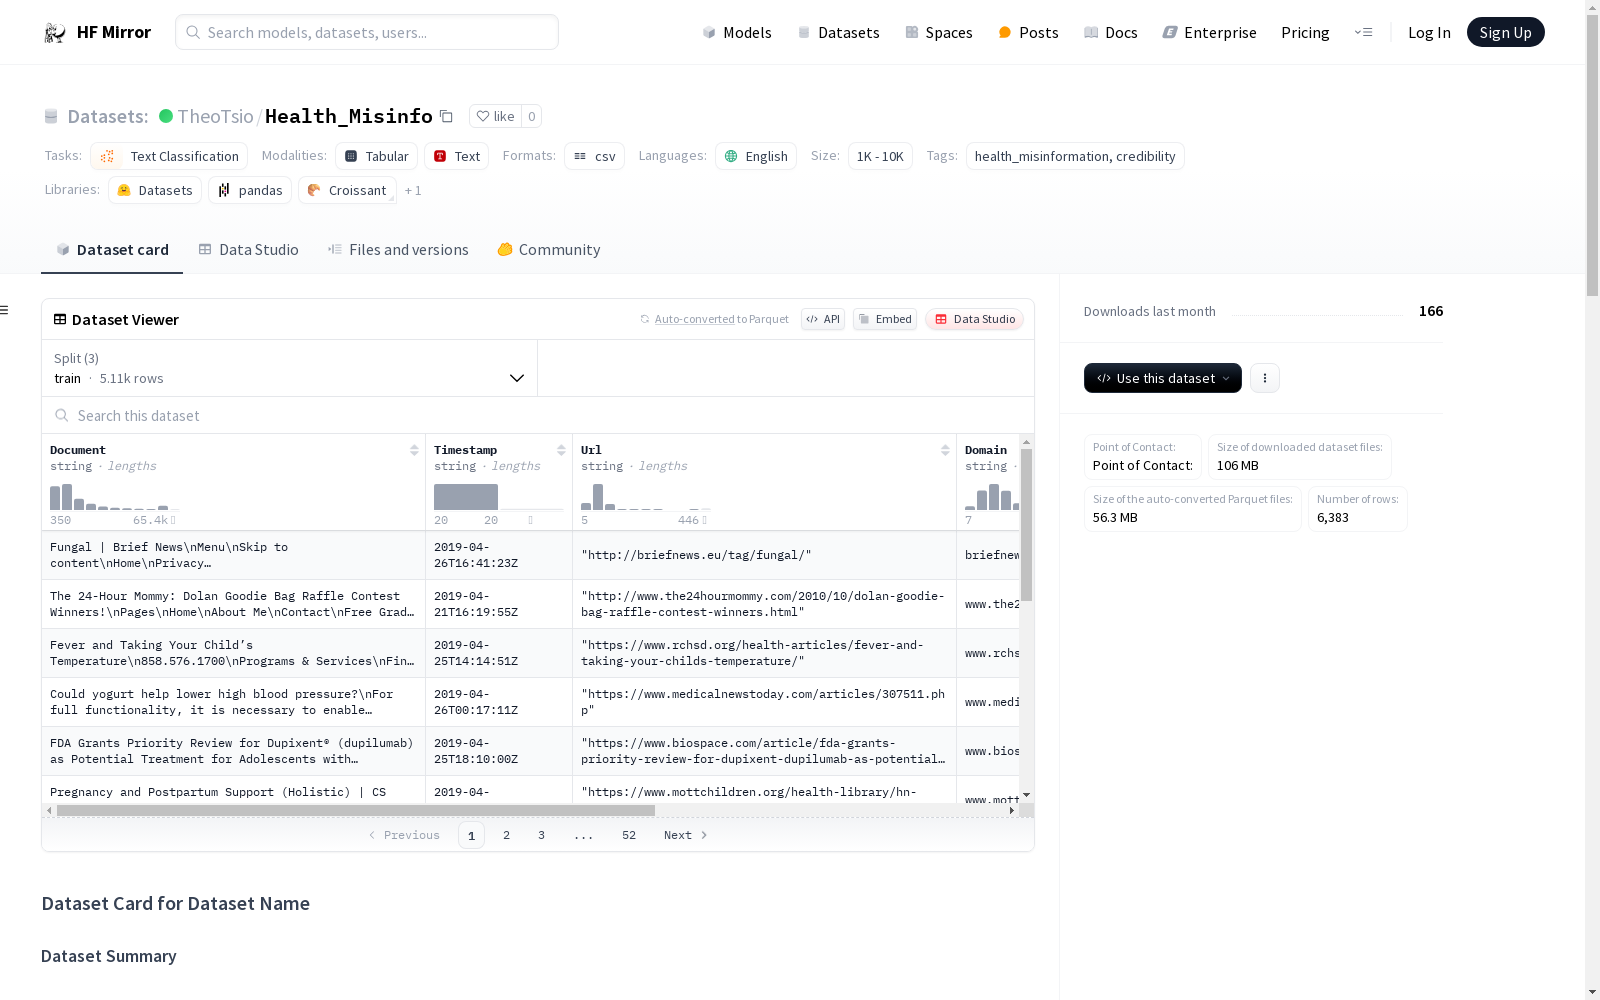Open API button in Dataset Viewer
Image resolution: width=1600 pixels, height=1000 pixels.
tap(823, 319)
